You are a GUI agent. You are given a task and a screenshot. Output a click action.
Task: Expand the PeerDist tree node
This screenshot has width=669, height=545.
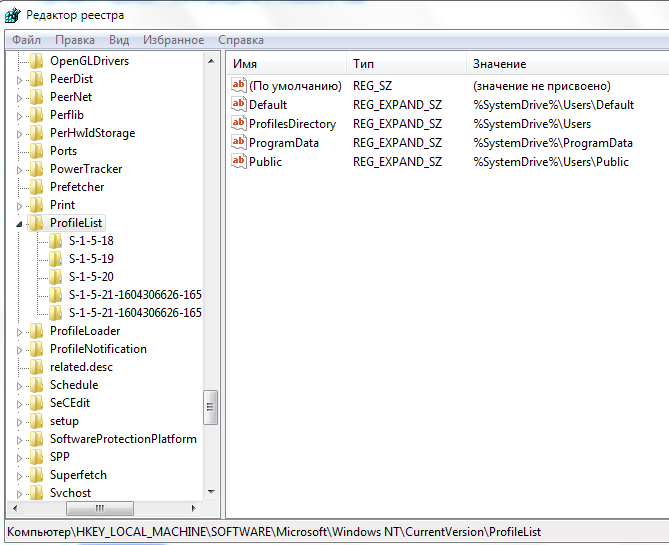(x=19, y=80)
